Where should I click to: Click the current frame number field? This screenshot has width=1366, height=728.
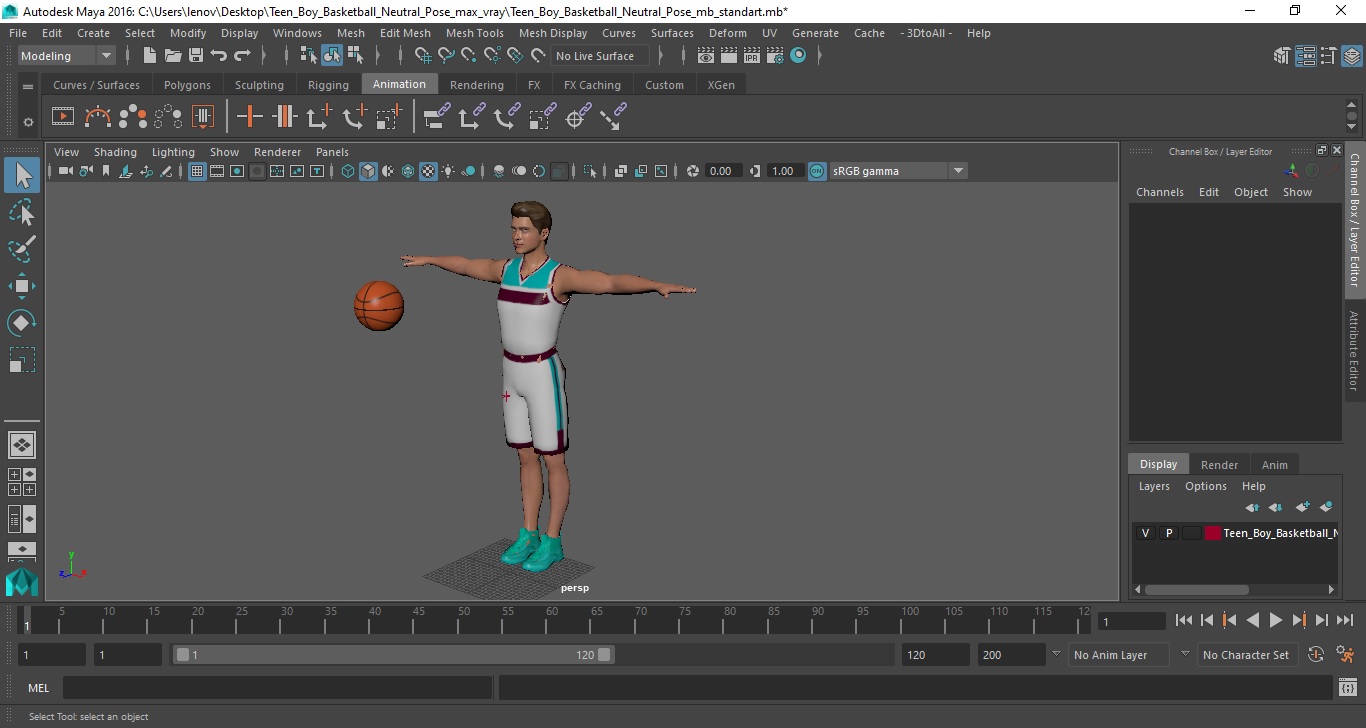(x=1132, y=621)
